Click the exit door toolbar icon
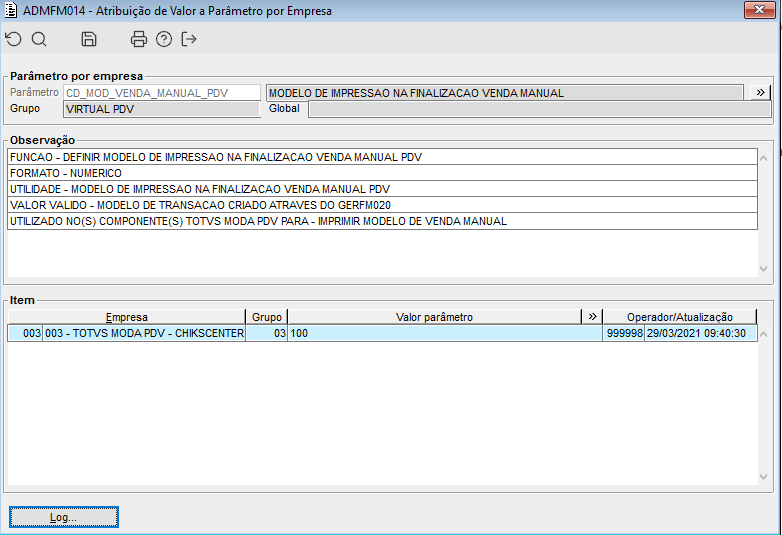This screenshot has width=782, height=535. pos(189,39)
